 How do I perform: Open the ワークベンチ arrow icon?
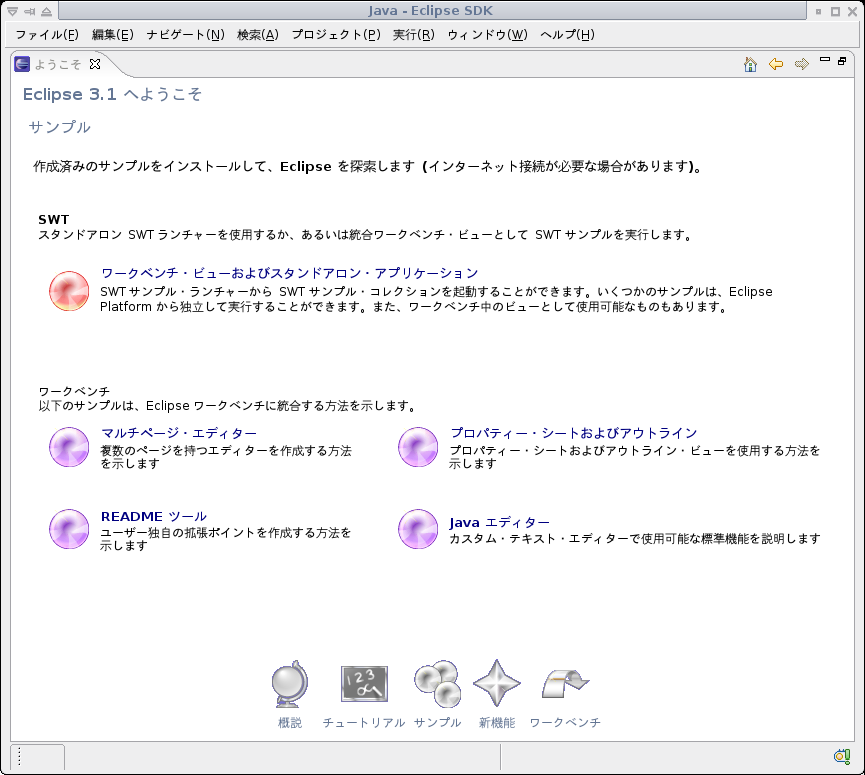tap(565, 684)
